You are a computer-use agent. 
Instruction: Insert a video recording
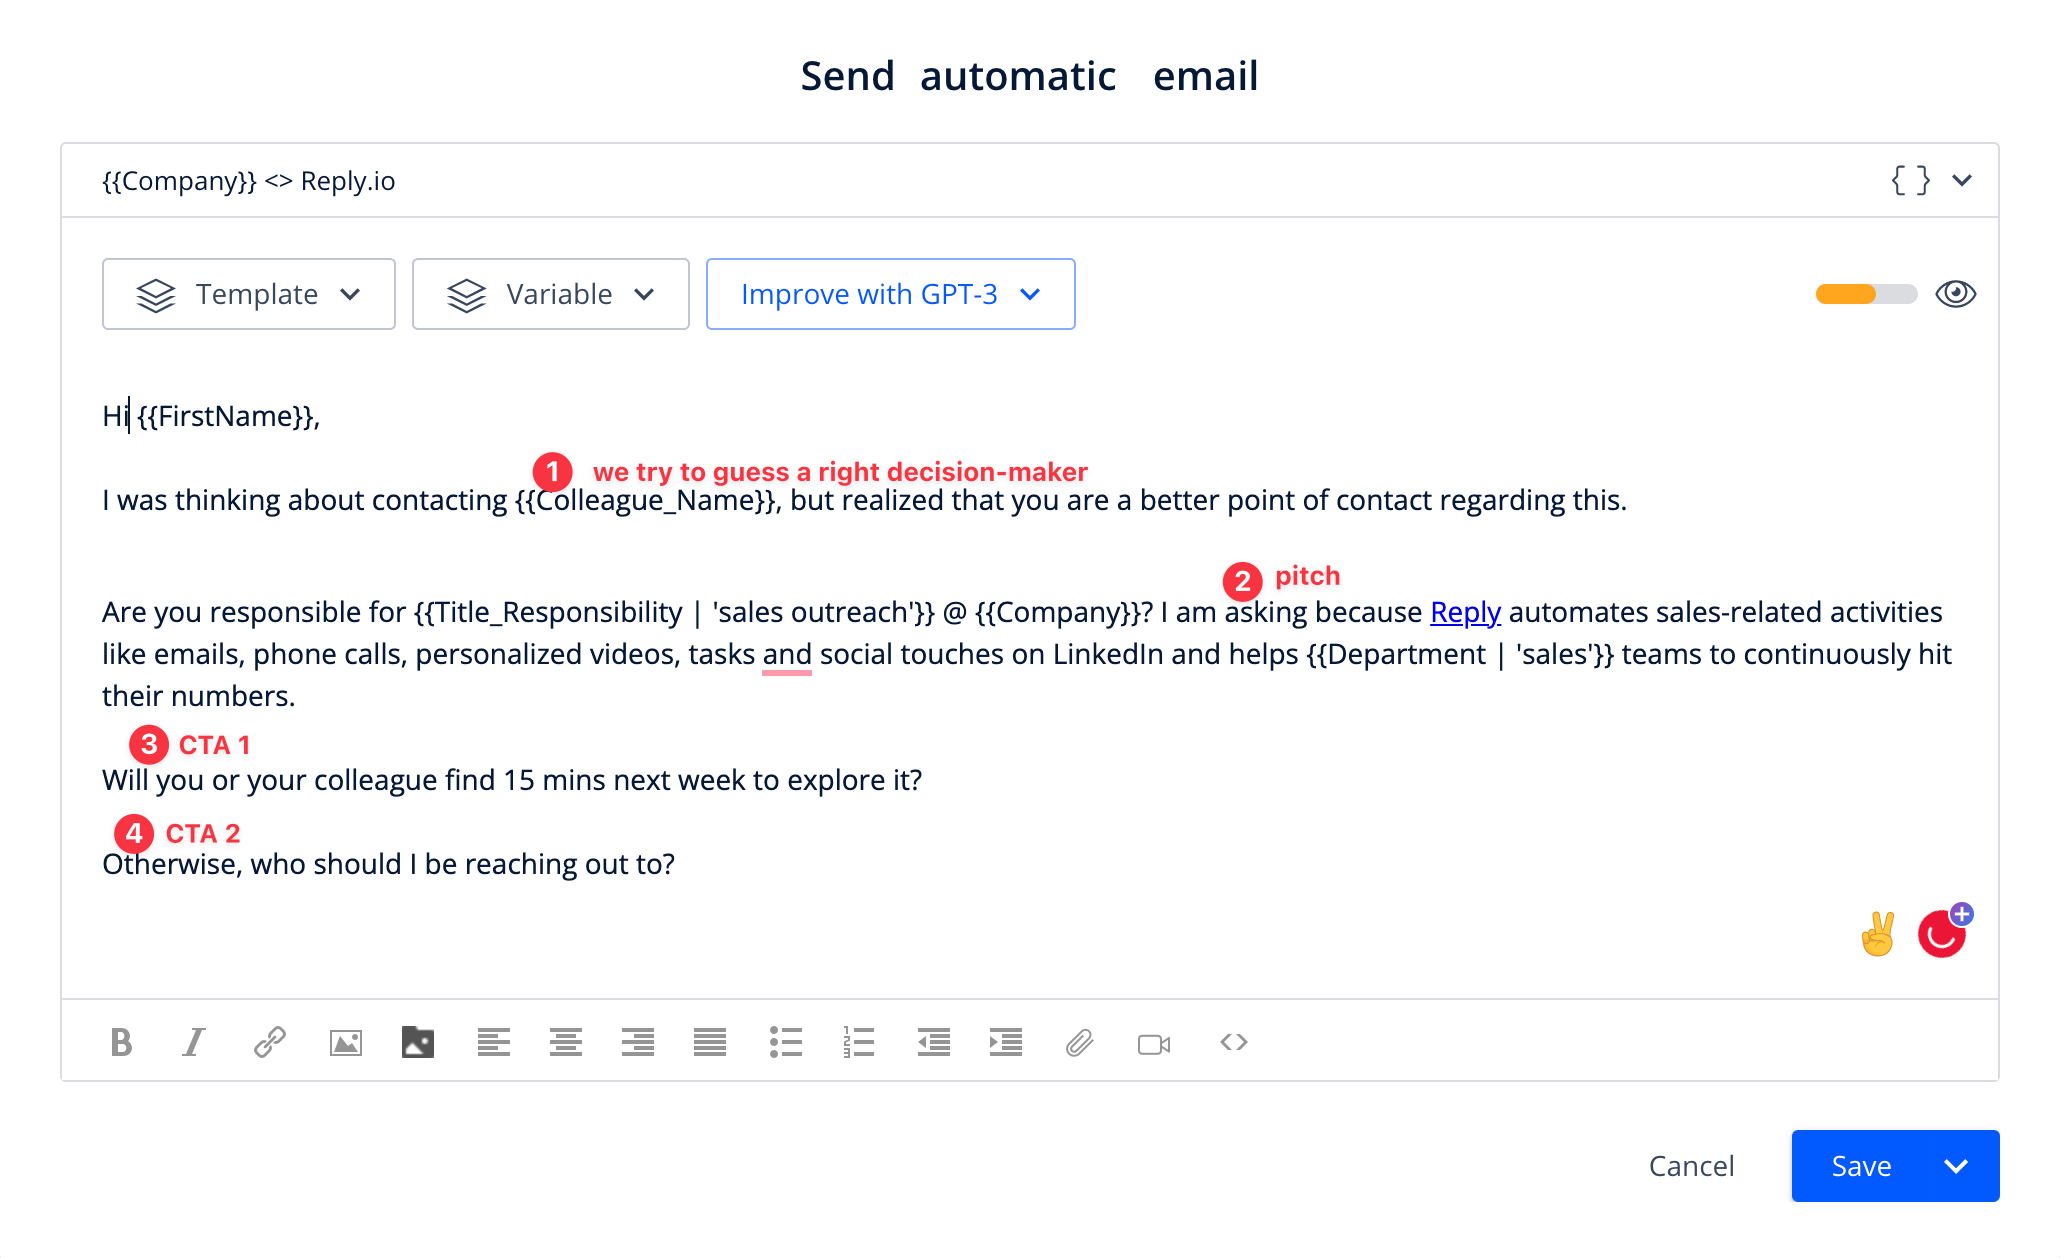click(1156, 1042)
